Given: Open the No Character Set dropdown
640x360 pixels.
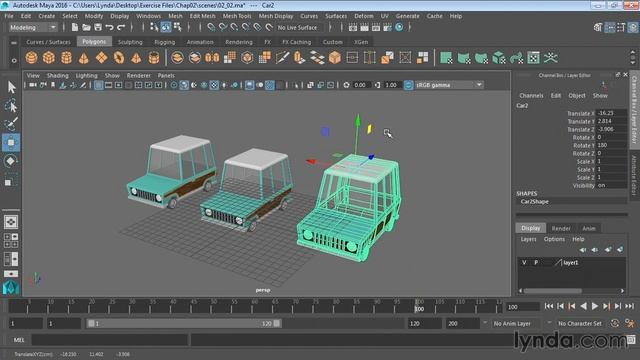Looking at the screenshot, I should (580, 323).
